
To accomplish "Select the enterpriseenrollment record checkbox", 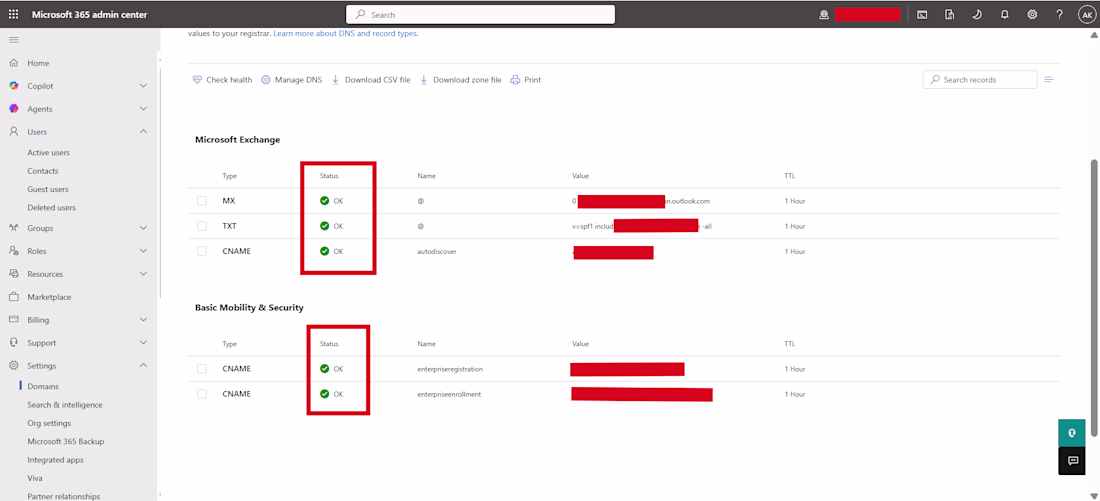I will pos(202,394).
